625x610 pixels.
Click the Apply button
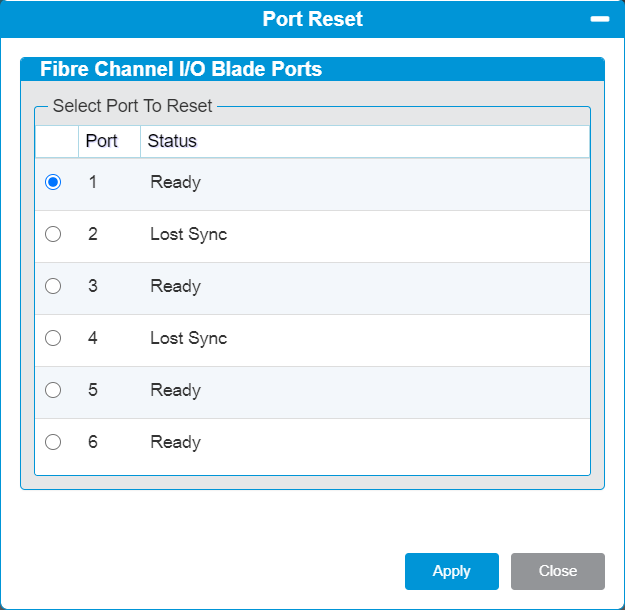(452, 571)
